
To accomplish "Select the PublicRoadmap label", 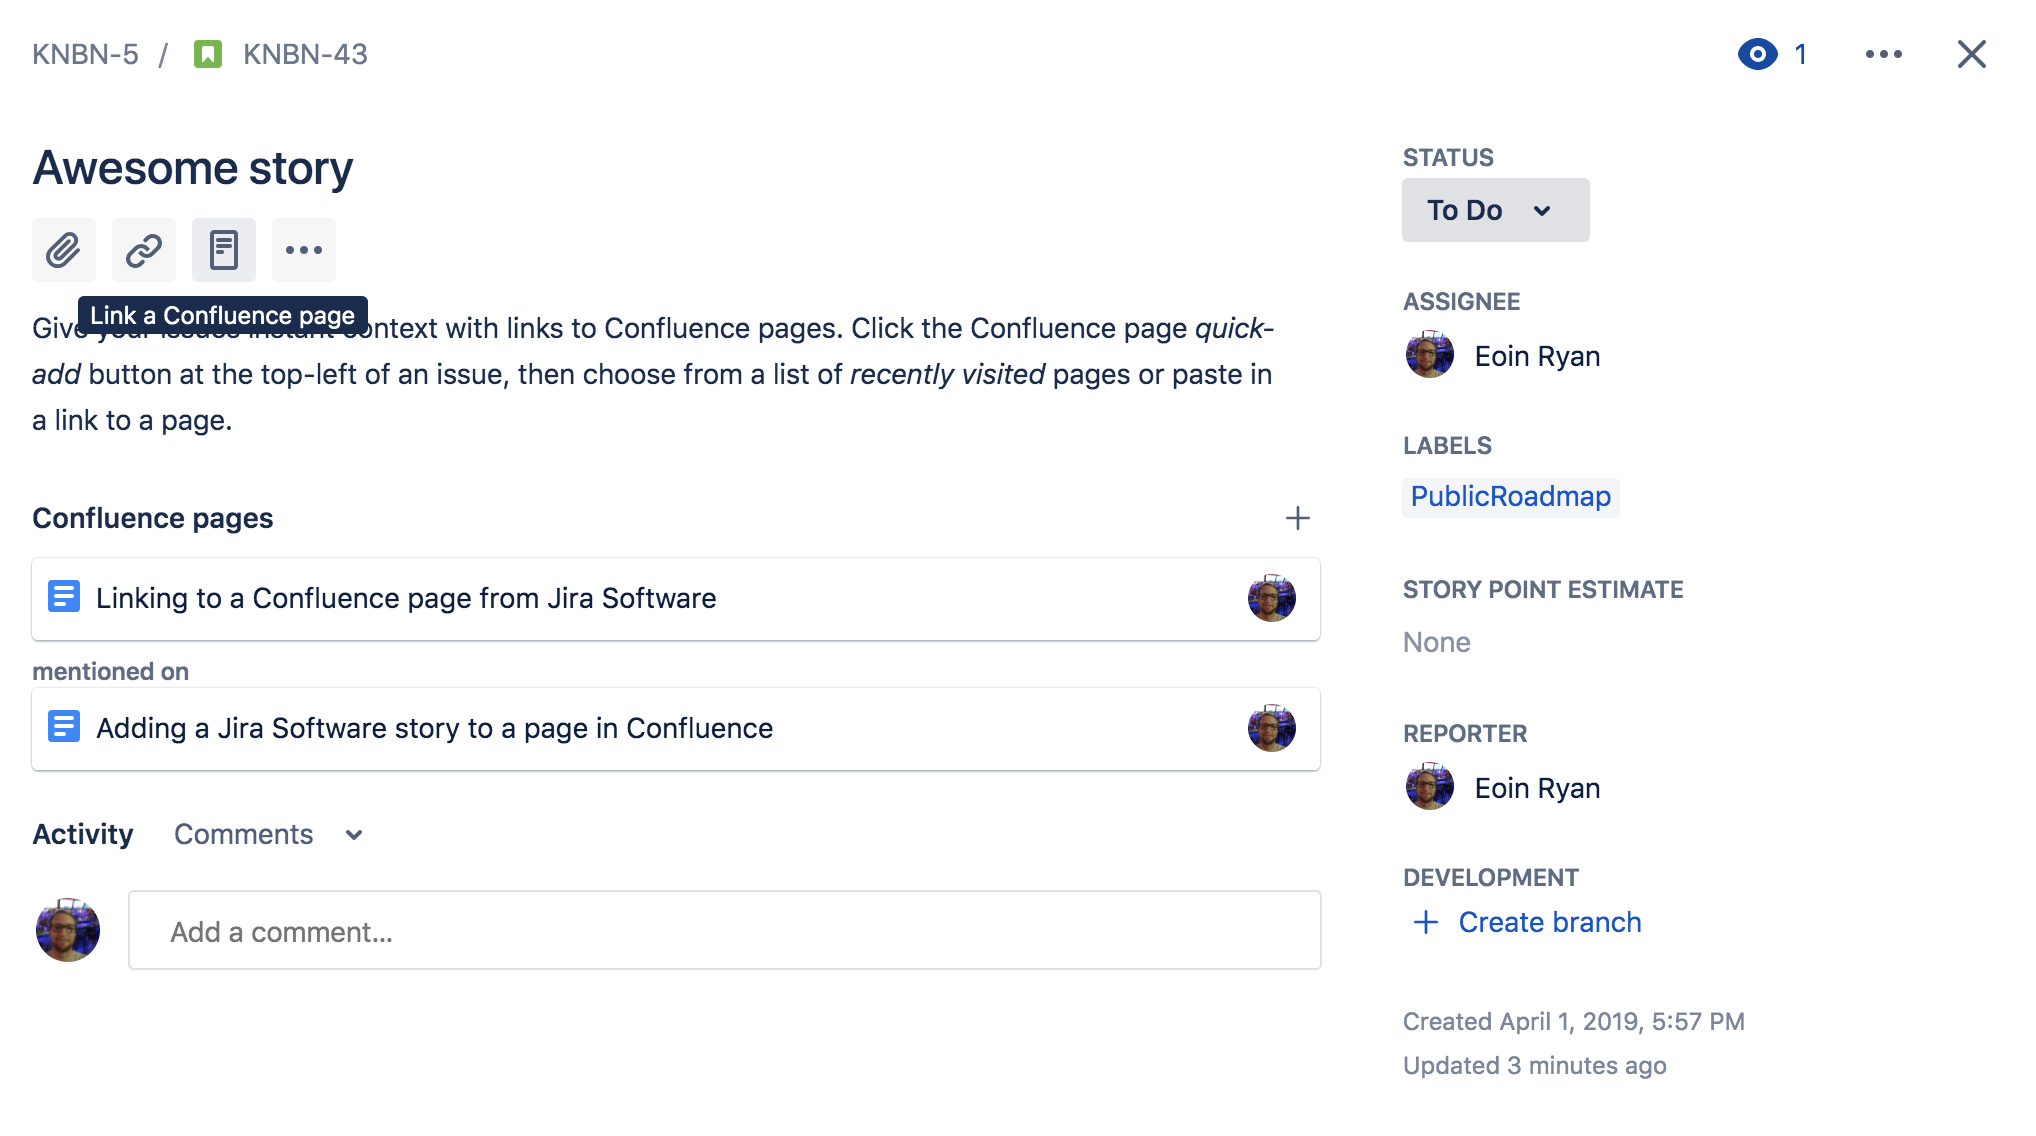I will [x=1510, y=496].
